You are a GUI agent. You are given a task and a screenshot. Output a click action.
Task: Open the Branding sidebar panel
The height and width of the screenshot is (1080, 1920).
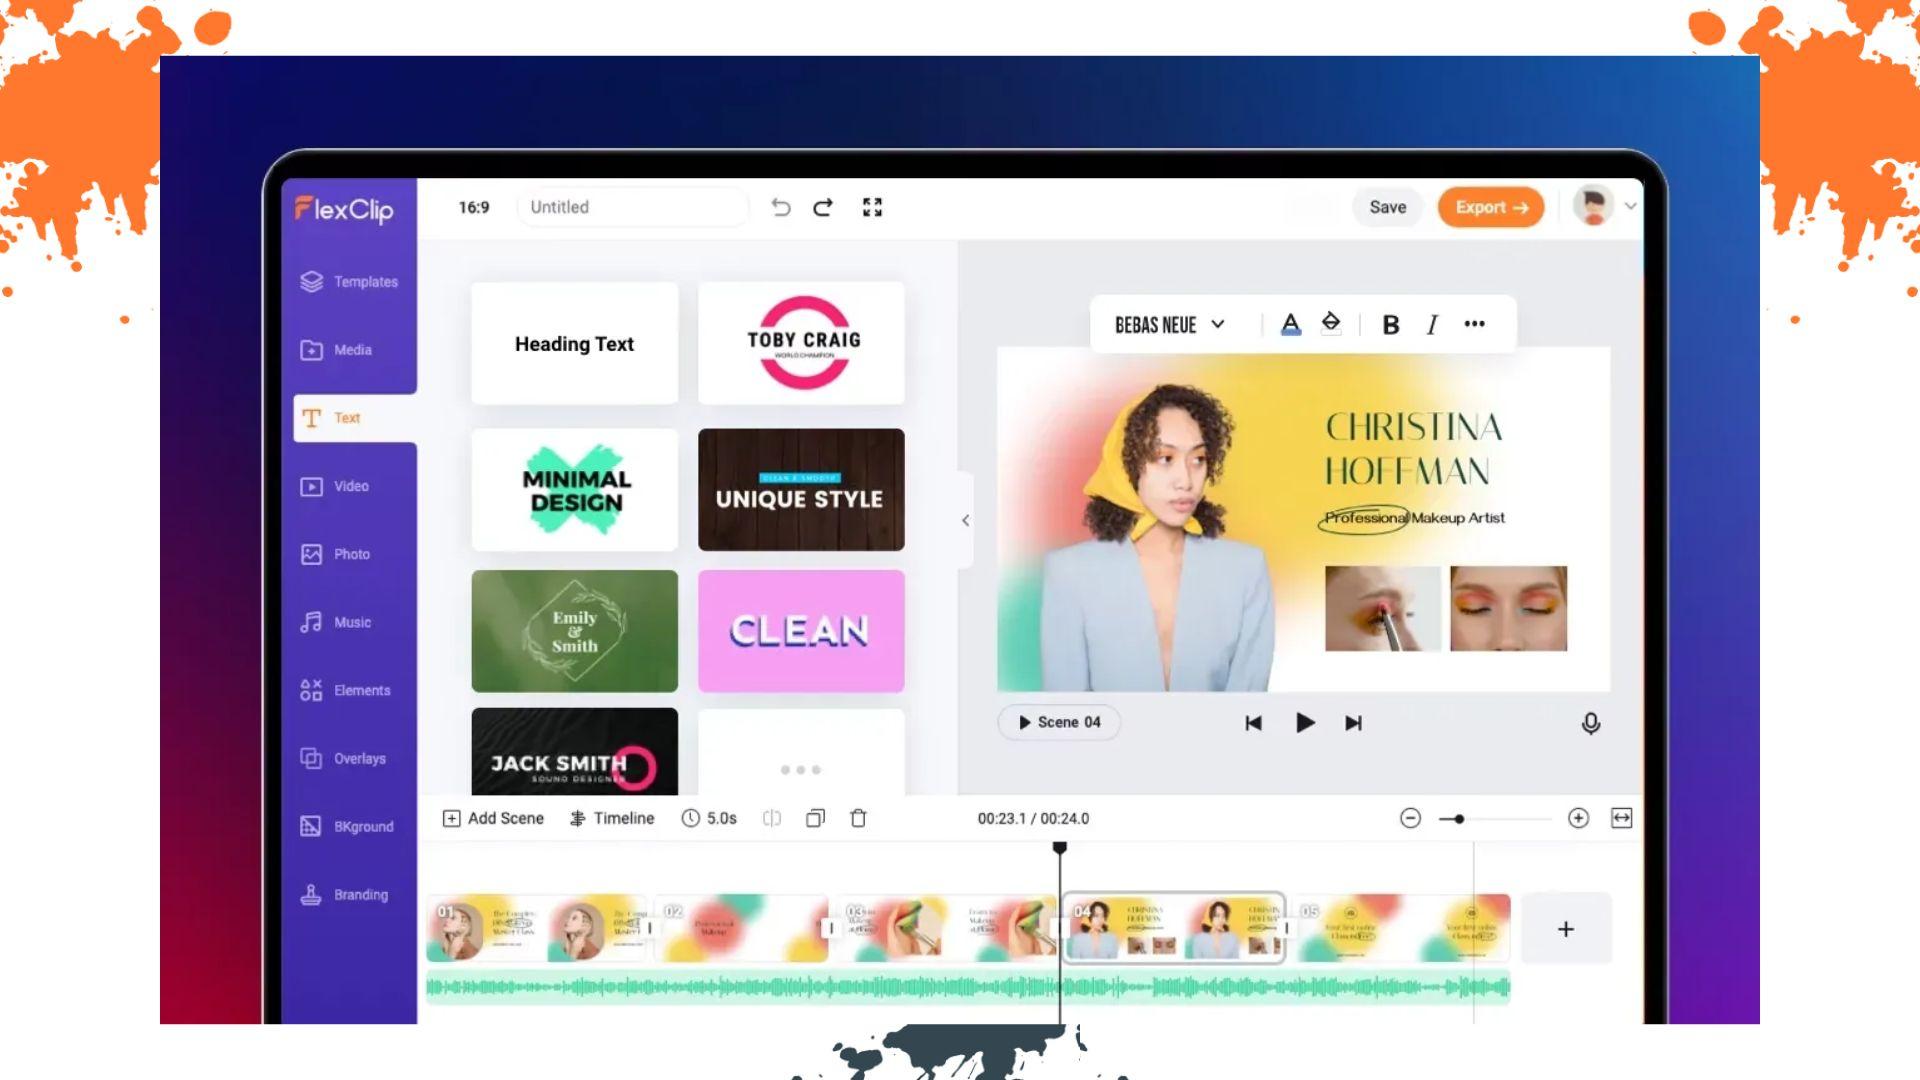point(344,894)
